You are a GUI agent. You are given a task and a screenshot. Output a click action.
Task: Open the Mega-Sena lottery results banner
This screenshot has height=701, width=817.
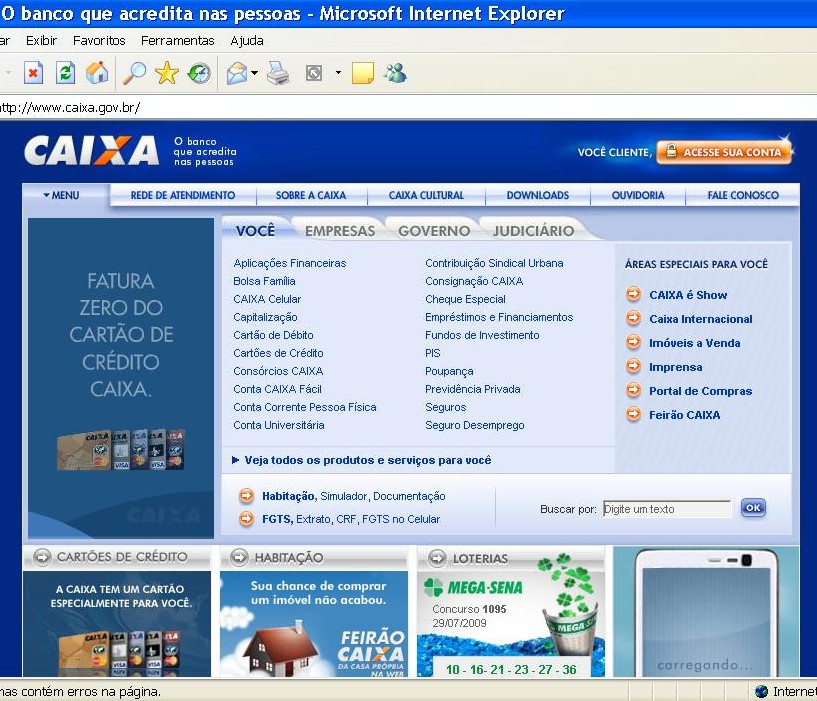tap(511, 624)
